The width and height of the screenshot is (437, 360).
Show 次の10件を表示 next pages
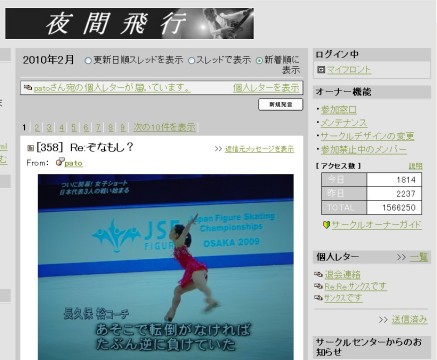pyautogui.click(x=164, y=127)
